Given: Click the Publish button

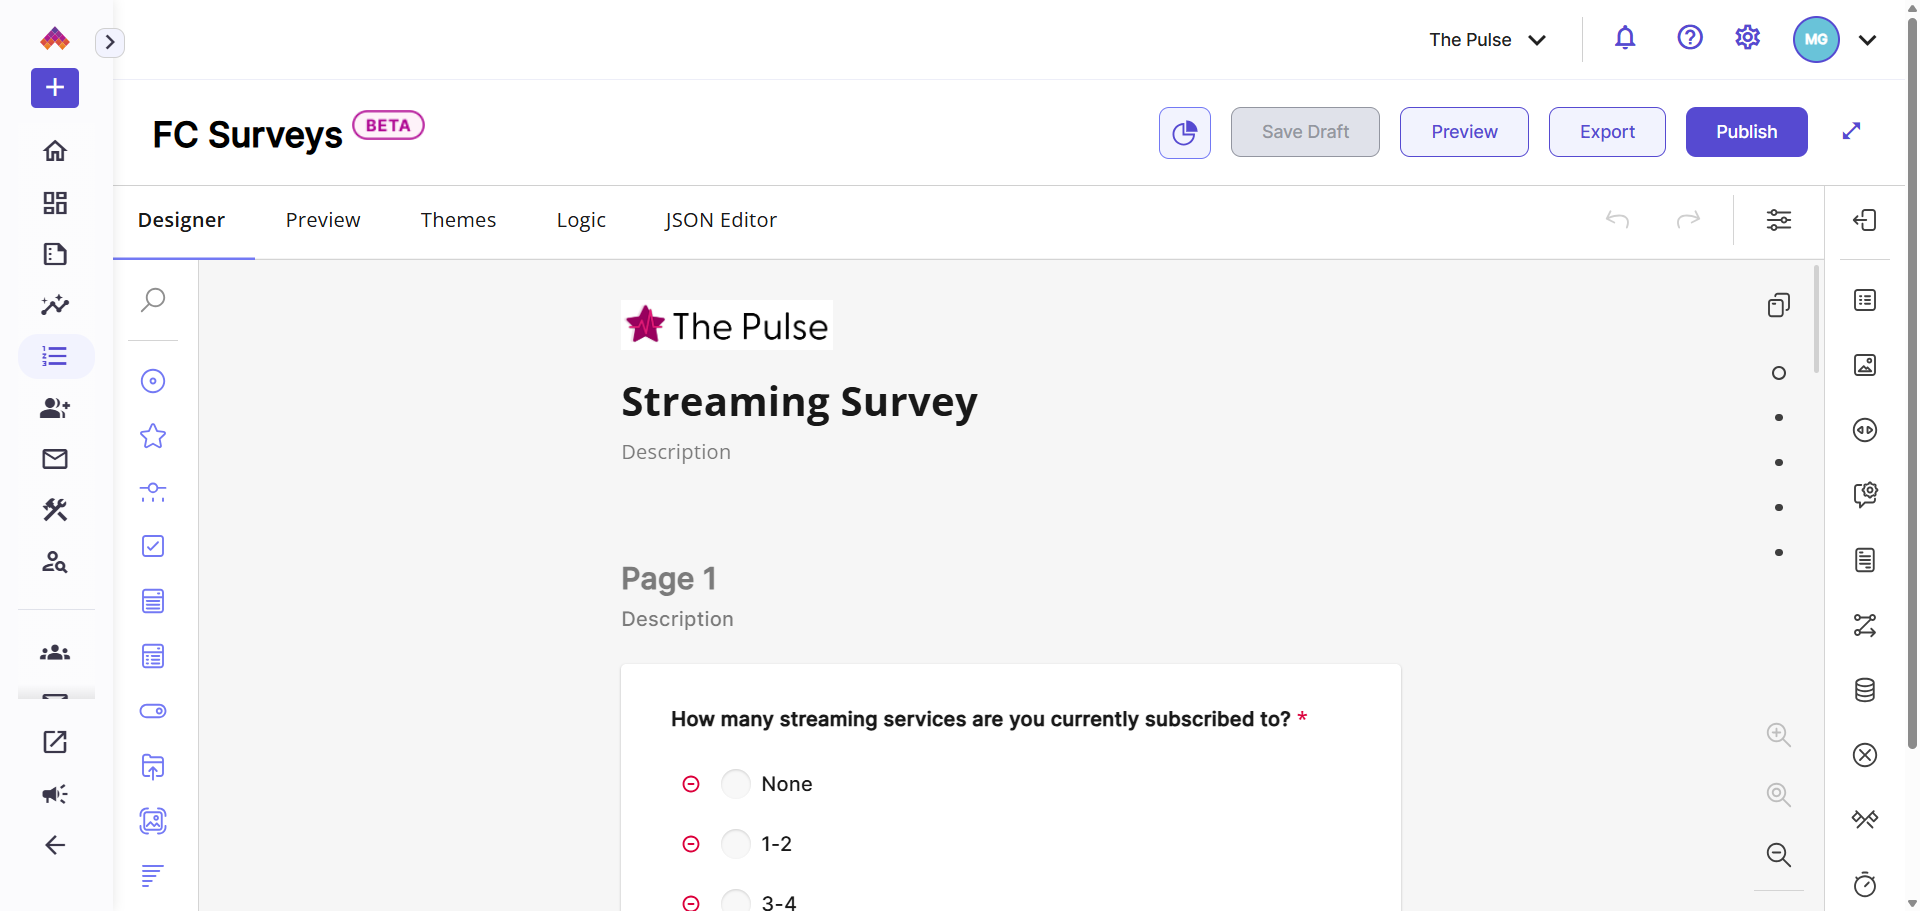Looking at the screenshot, I should pos(1746,132).
